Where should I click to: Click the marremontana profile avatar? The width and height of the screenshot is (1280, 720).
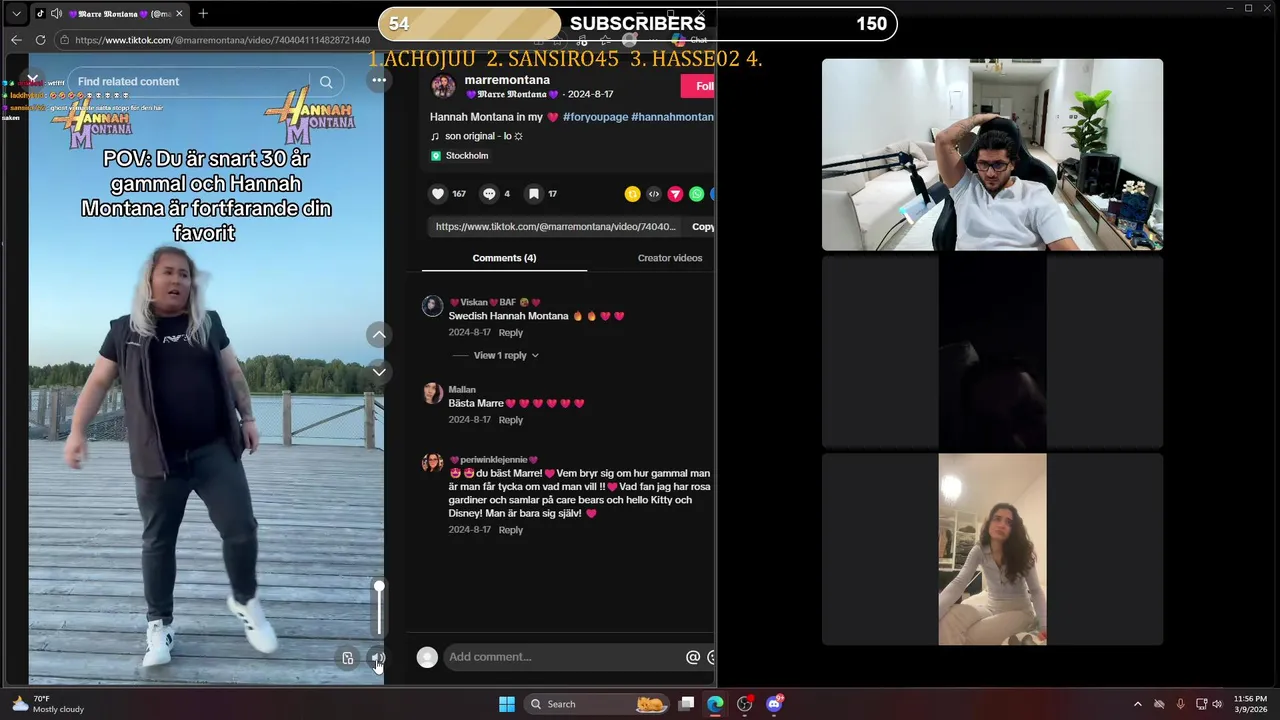coord(443,86)
